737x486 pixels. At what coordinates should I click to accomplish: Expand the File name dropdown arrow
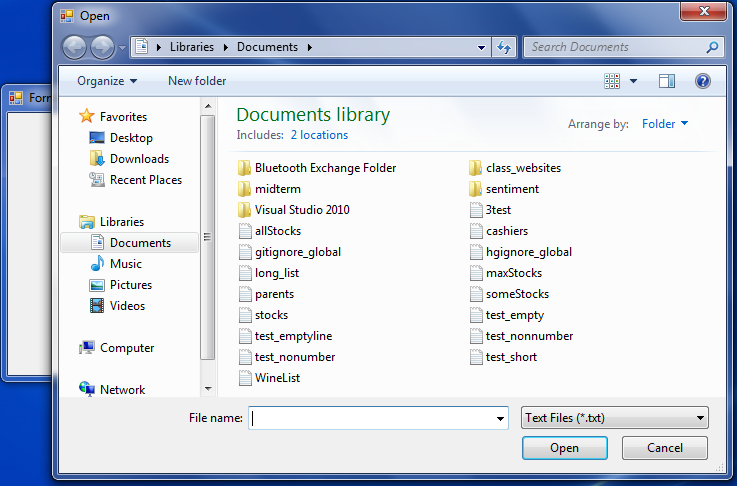[500, 418]
